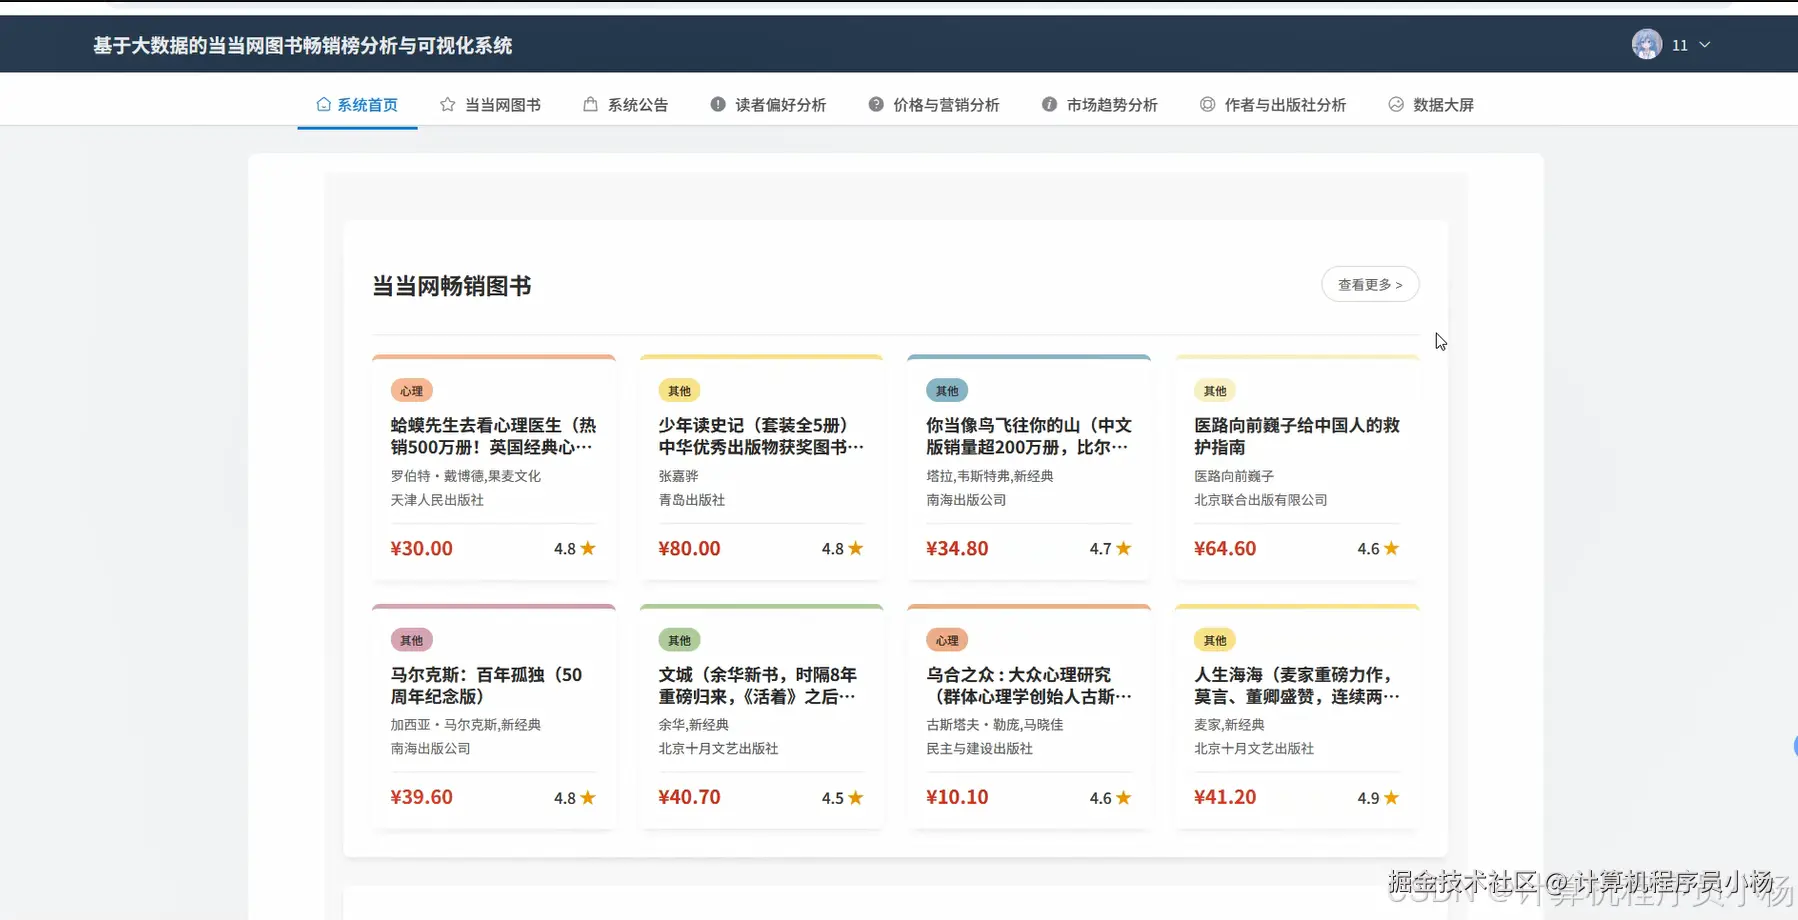
Task: Open the book 医路向前巍子给中国人的救护指南
Action: pyautogui.click(x=1297, y=436)
